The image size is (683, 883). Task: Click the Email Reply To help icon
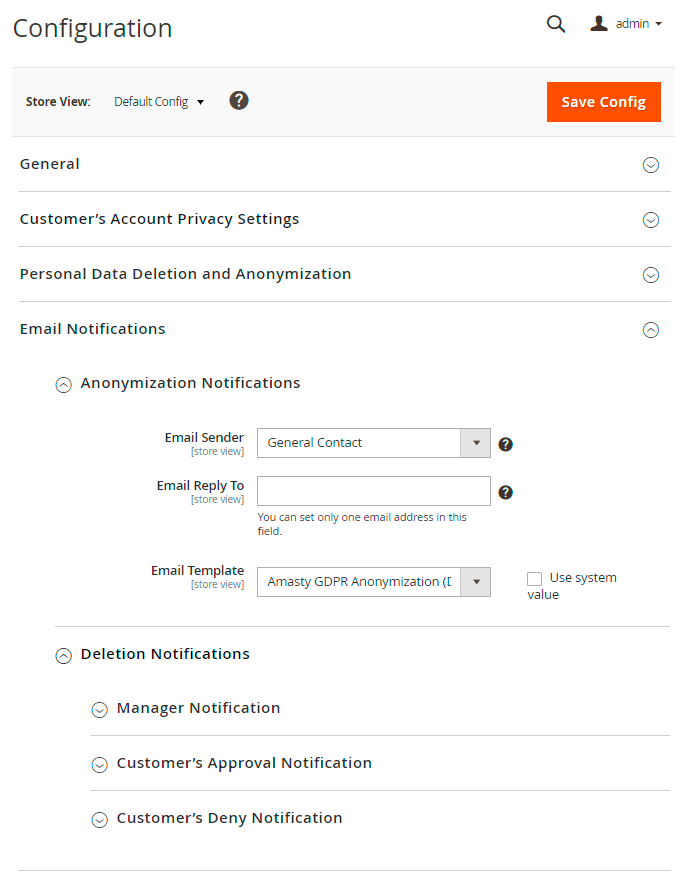point(506,492)
